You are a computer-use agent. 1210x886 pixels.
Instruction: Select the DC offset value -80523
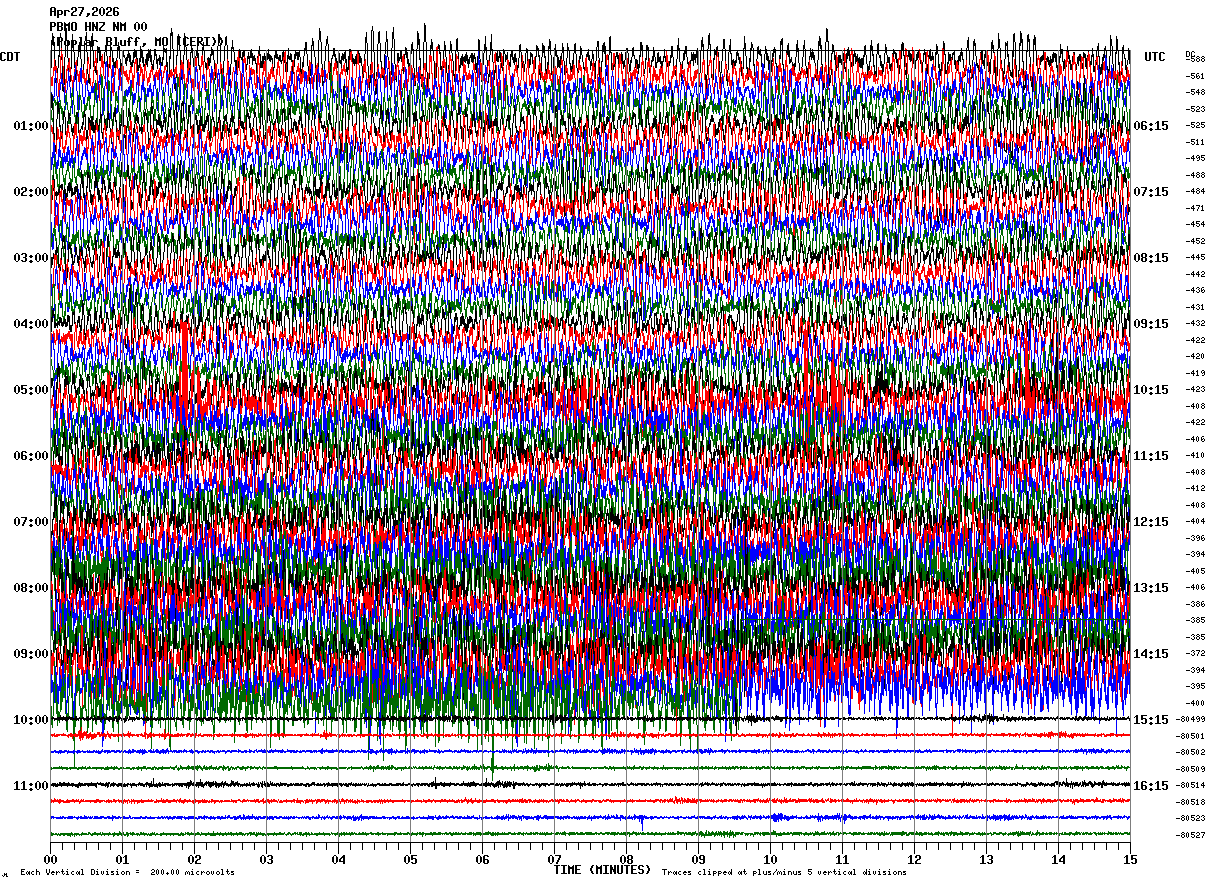[x=1191, y=818]
